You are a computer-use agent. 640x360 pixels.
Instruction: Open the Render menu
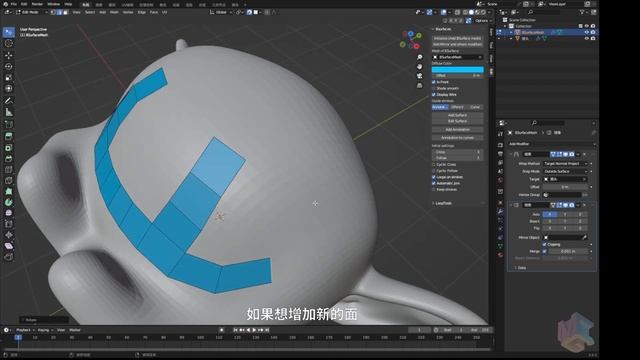tap(37, 4)
